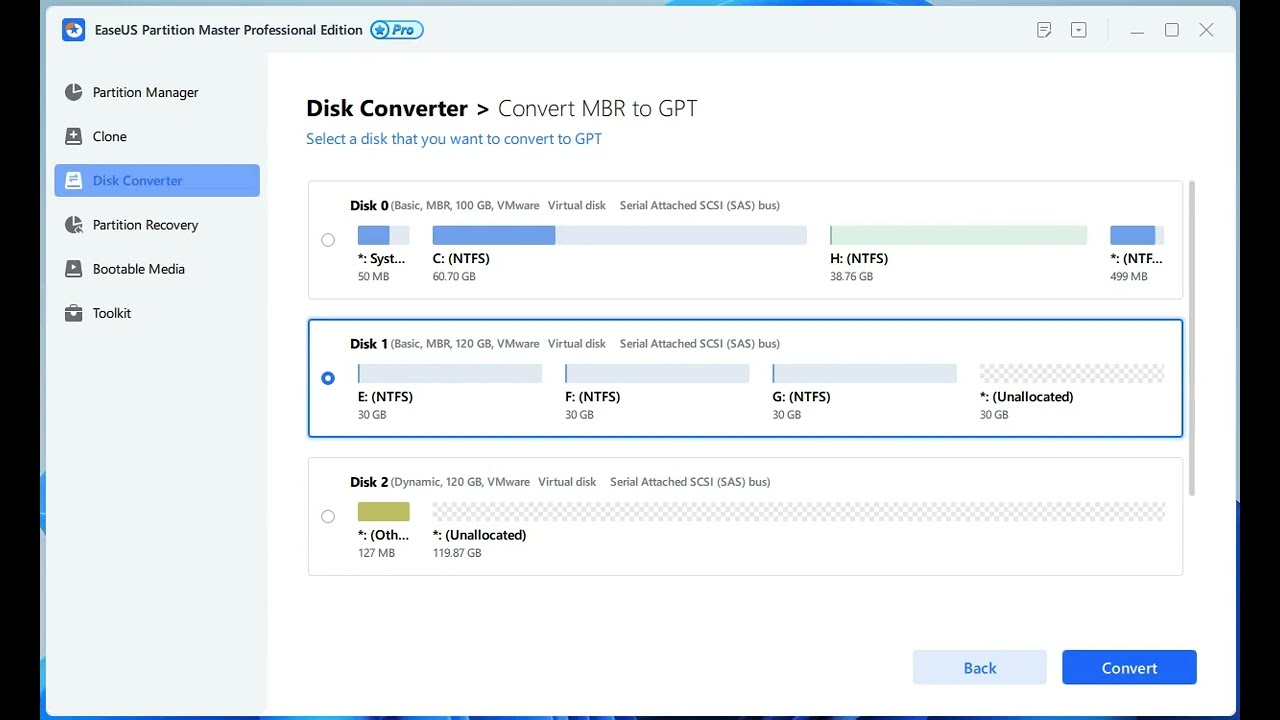Click the 'G: (NTFS)' label
1280x720 pixels.
[x=802, y=396]
